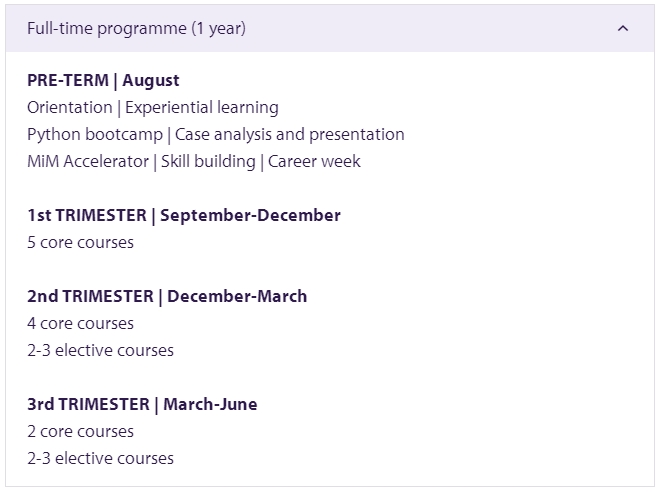Select the PRE-TERM | August heading
The width and height of the screenshot is (659, 493).
[103, 81]
